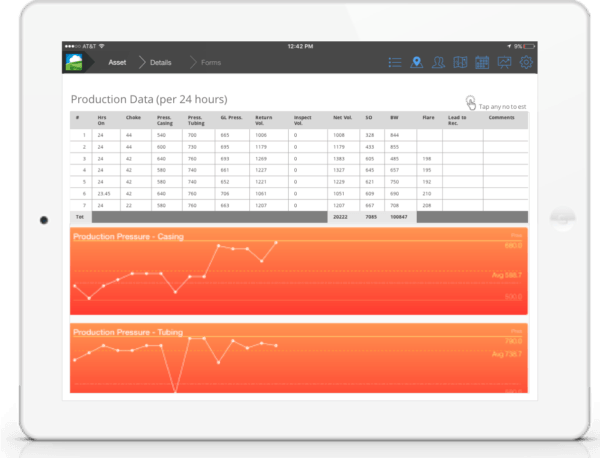Viewport: 600px width, 458px height.
Task: Select tubing pressure 730 in row 2
Action: point(192,147)
